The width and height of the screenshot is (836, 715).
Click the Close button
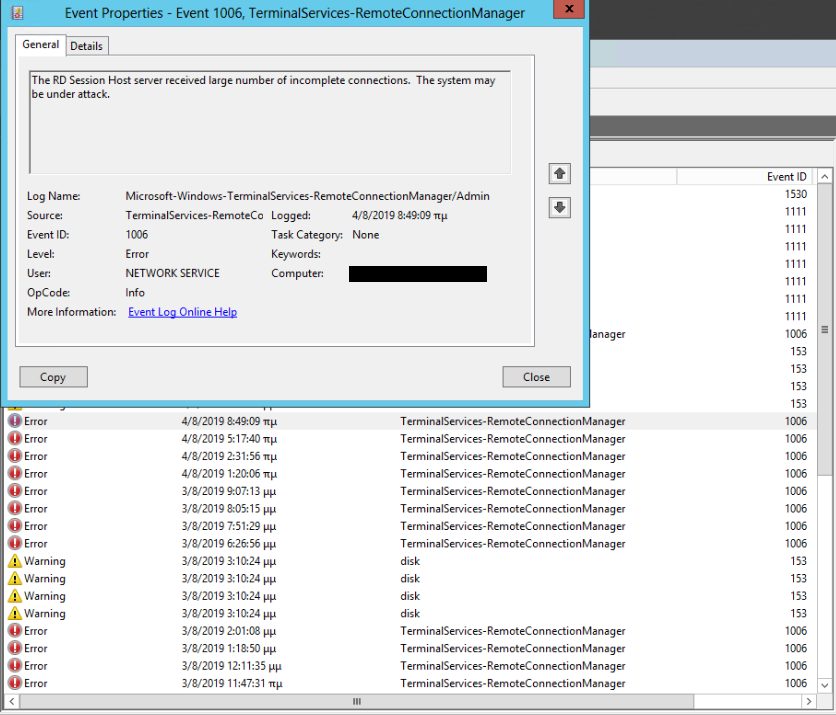(536, 377)
